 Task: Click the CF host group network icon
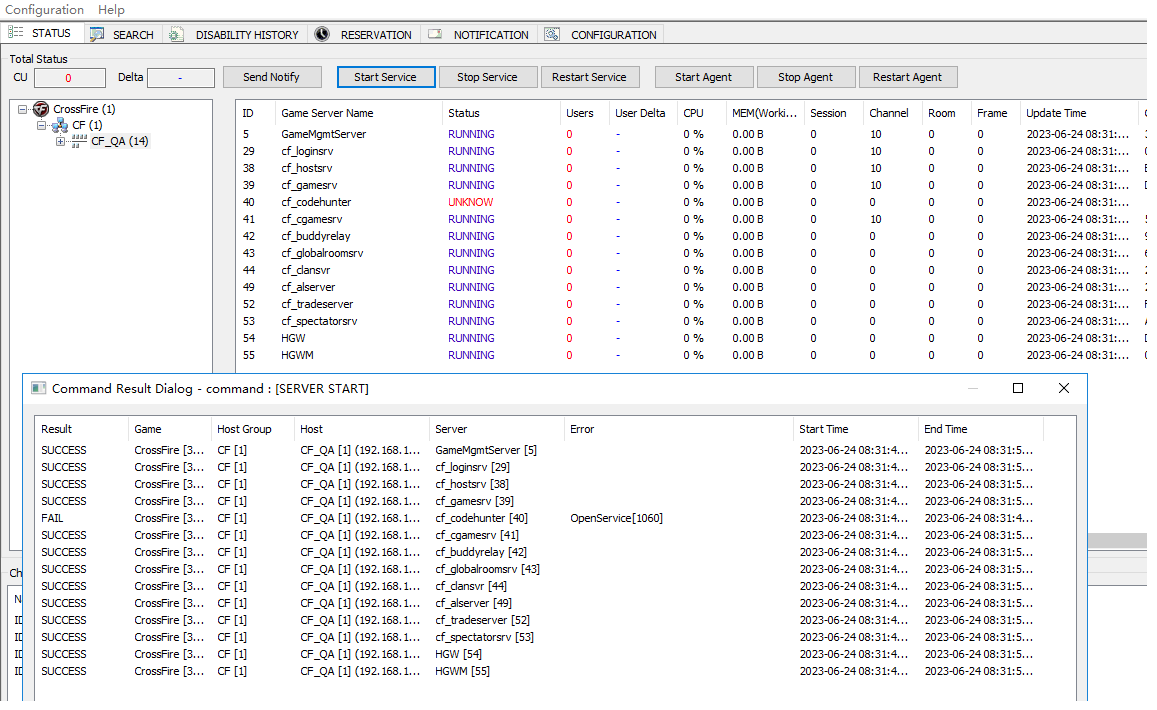click(x=61, y=125)
